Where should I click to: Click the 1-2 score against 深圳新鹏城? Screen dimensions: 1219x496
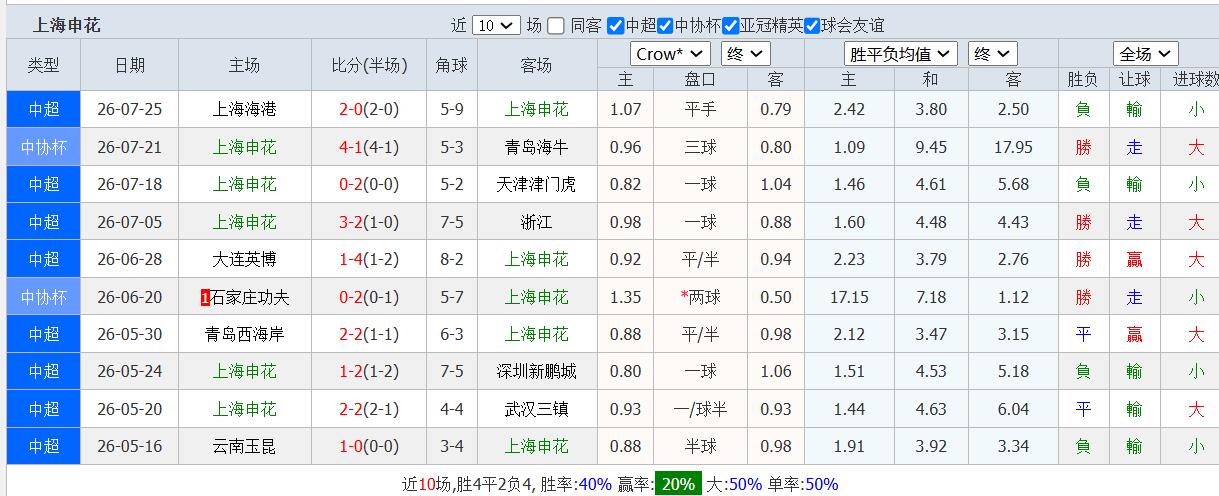click(350, 371)
